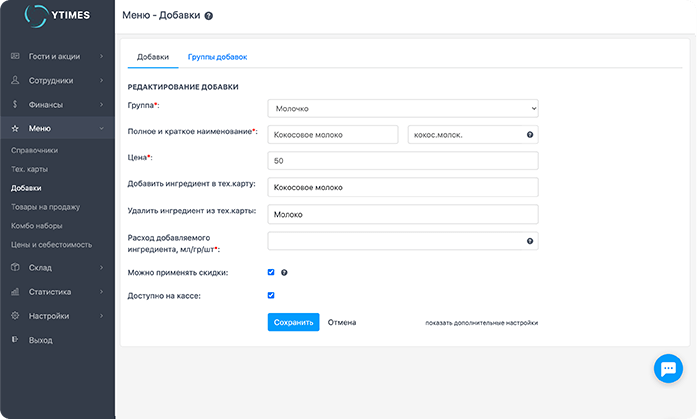Screen dimensions: 697x419
Task: Click help icon in short name field
Action: (529, 134)
